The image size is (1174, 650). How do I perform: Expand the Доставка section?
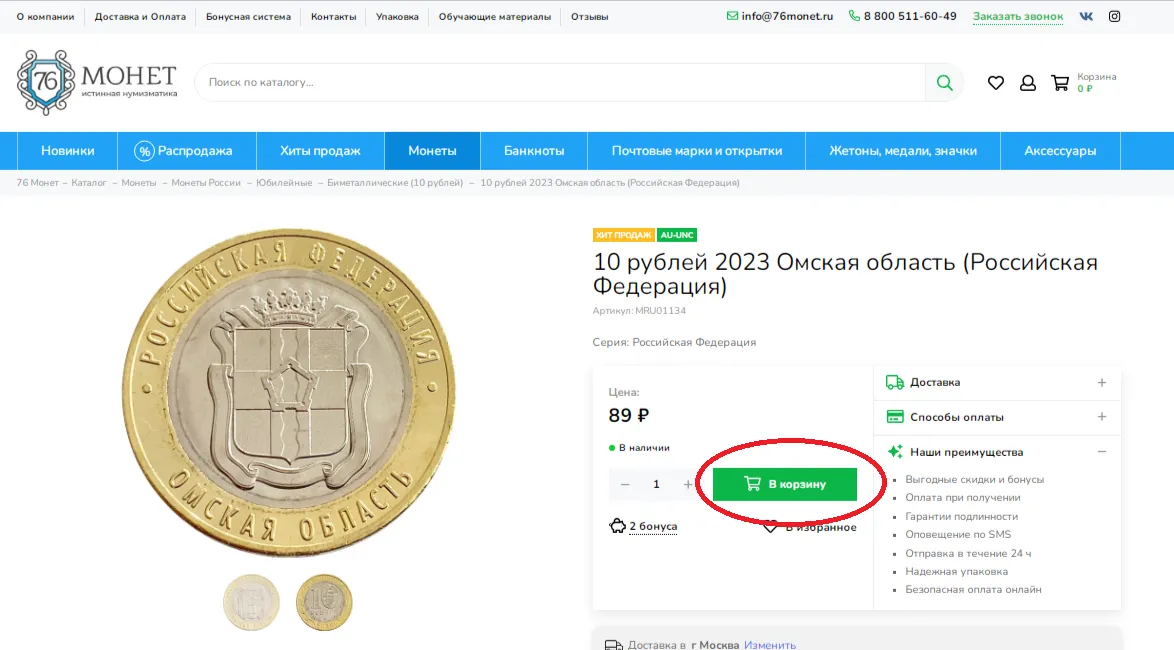tap(997, 383)
